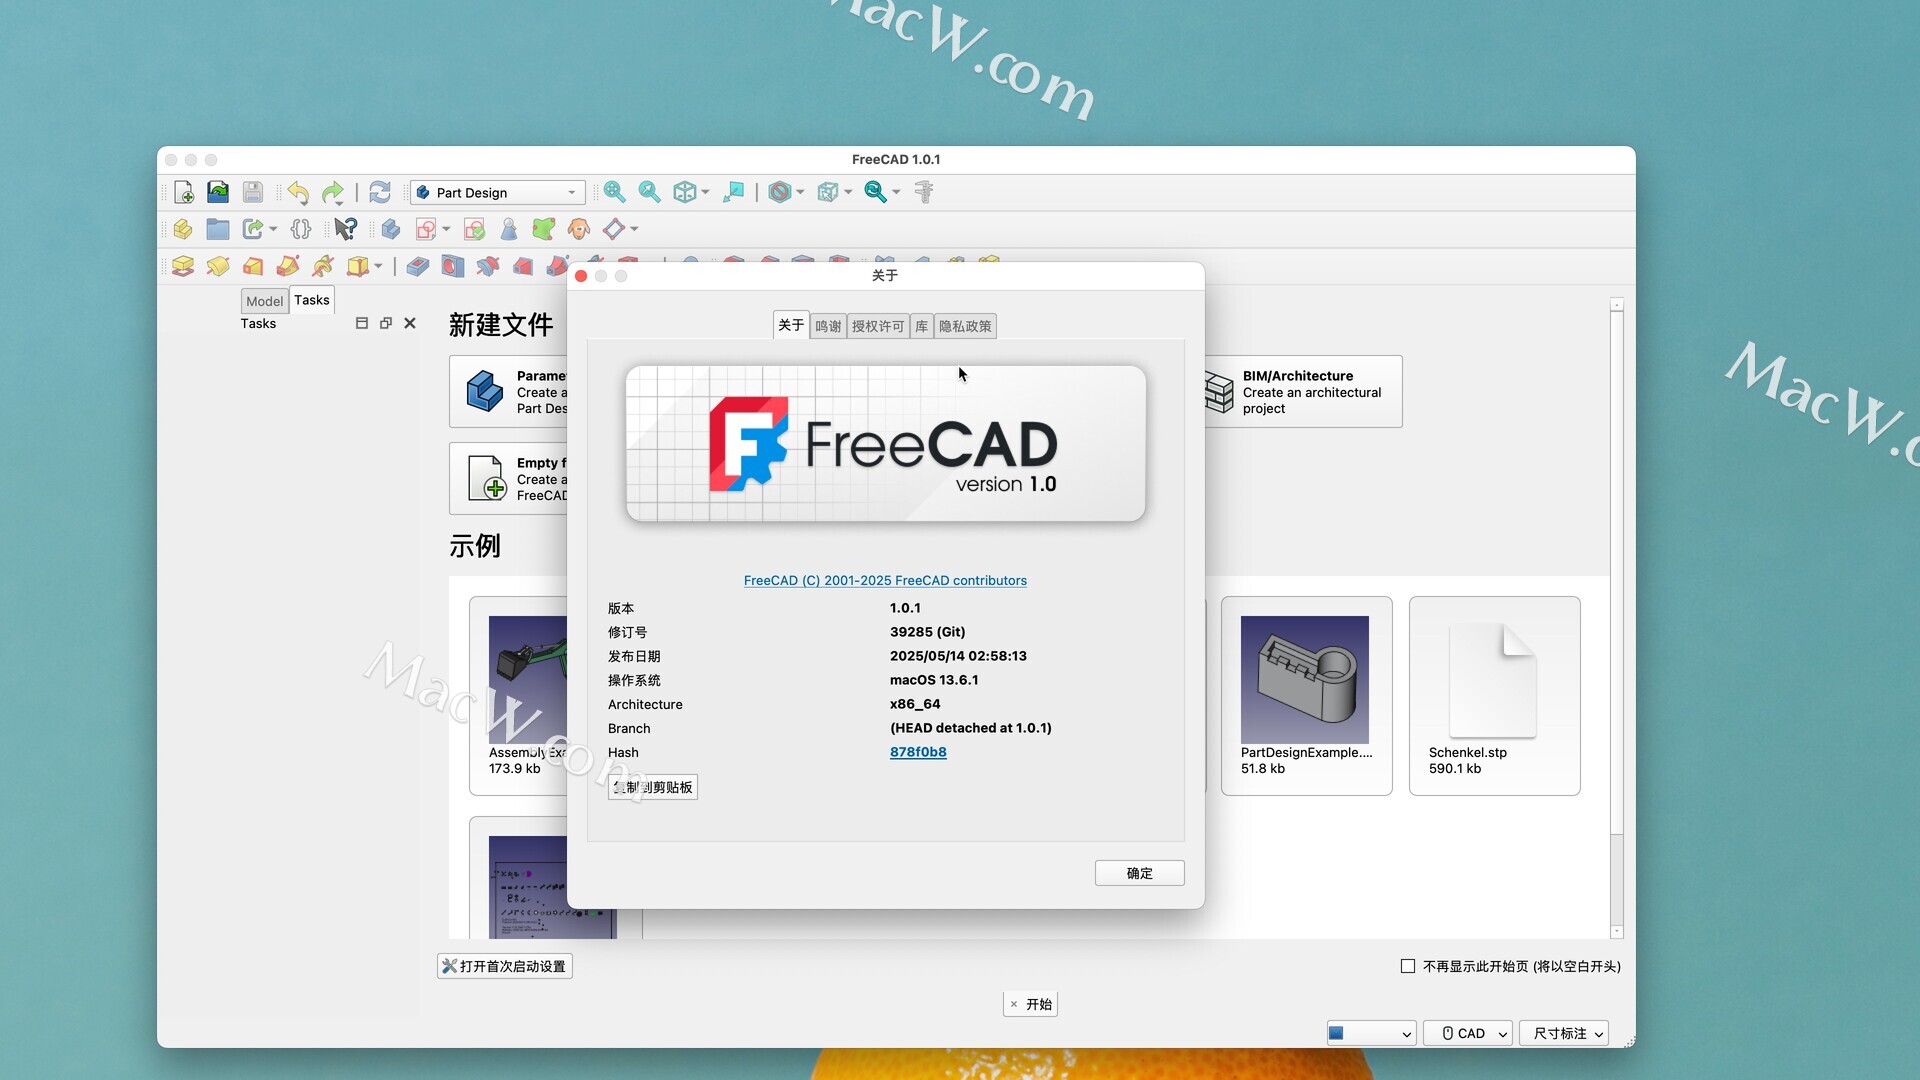Click the VarSet curly braces icon
The width and height of the screenshot is (1920, 1080).
pos(301,229)
